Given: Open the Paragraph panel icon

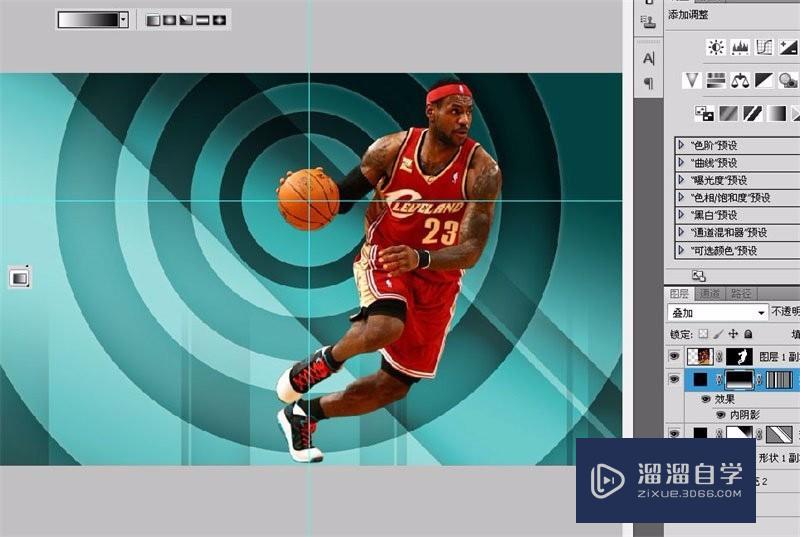Looking at the screenshot, I should pos(648,83).
